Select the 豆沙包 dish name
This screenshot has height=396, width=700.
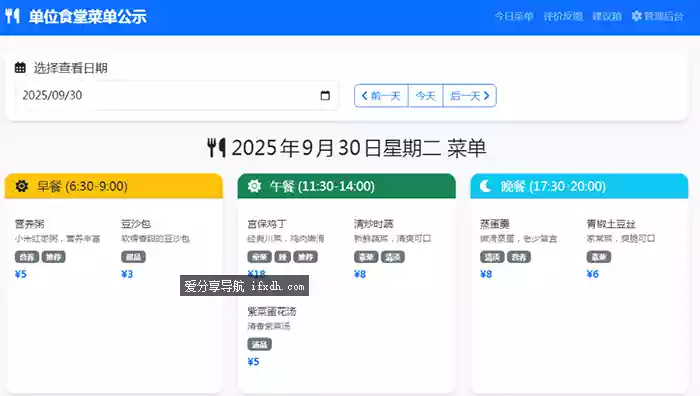(136, 224)
